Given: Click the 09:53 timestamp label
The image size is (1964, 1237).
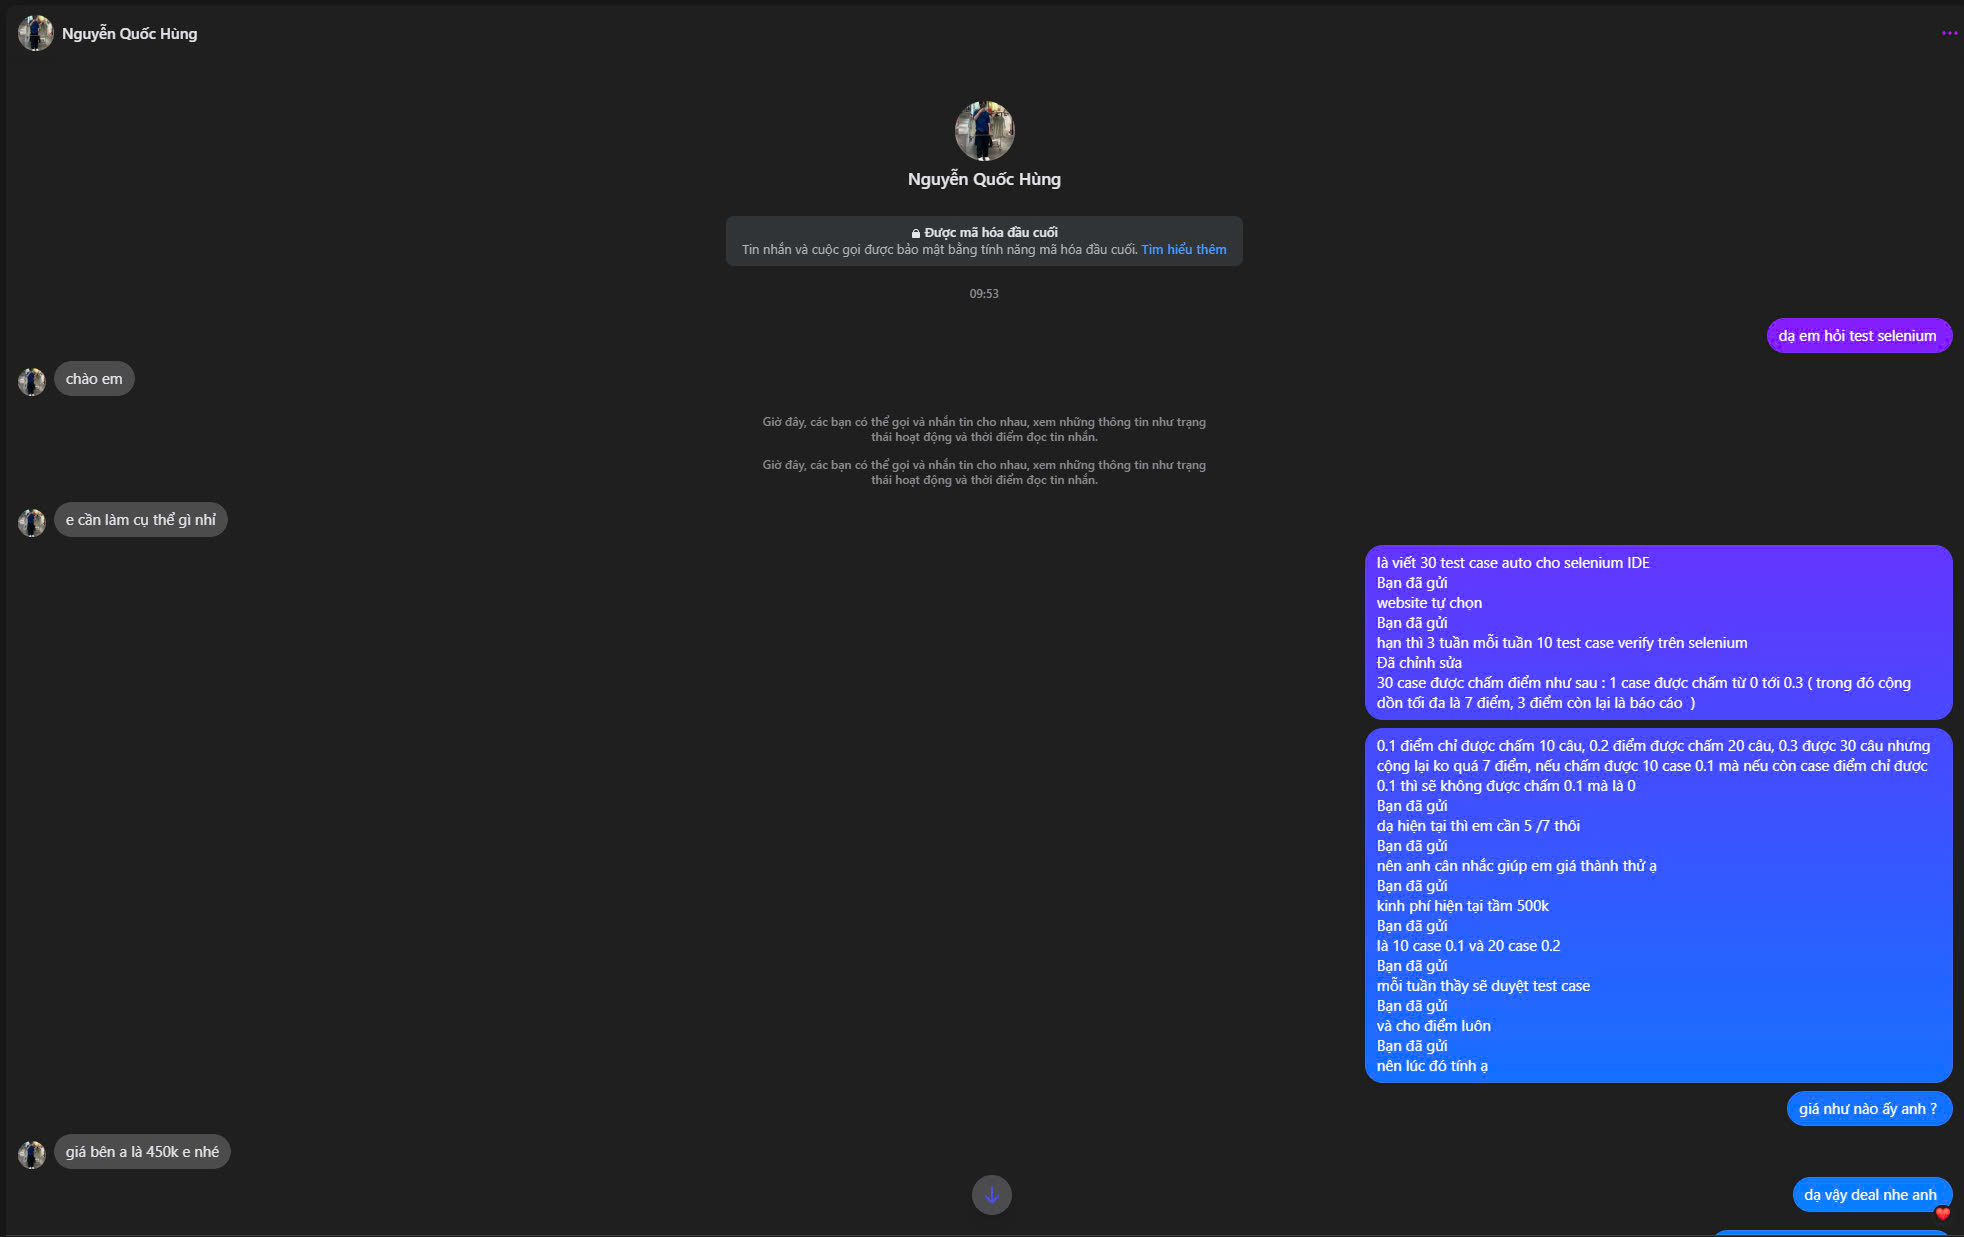Looking at the screenshot, I should (983, 294).
